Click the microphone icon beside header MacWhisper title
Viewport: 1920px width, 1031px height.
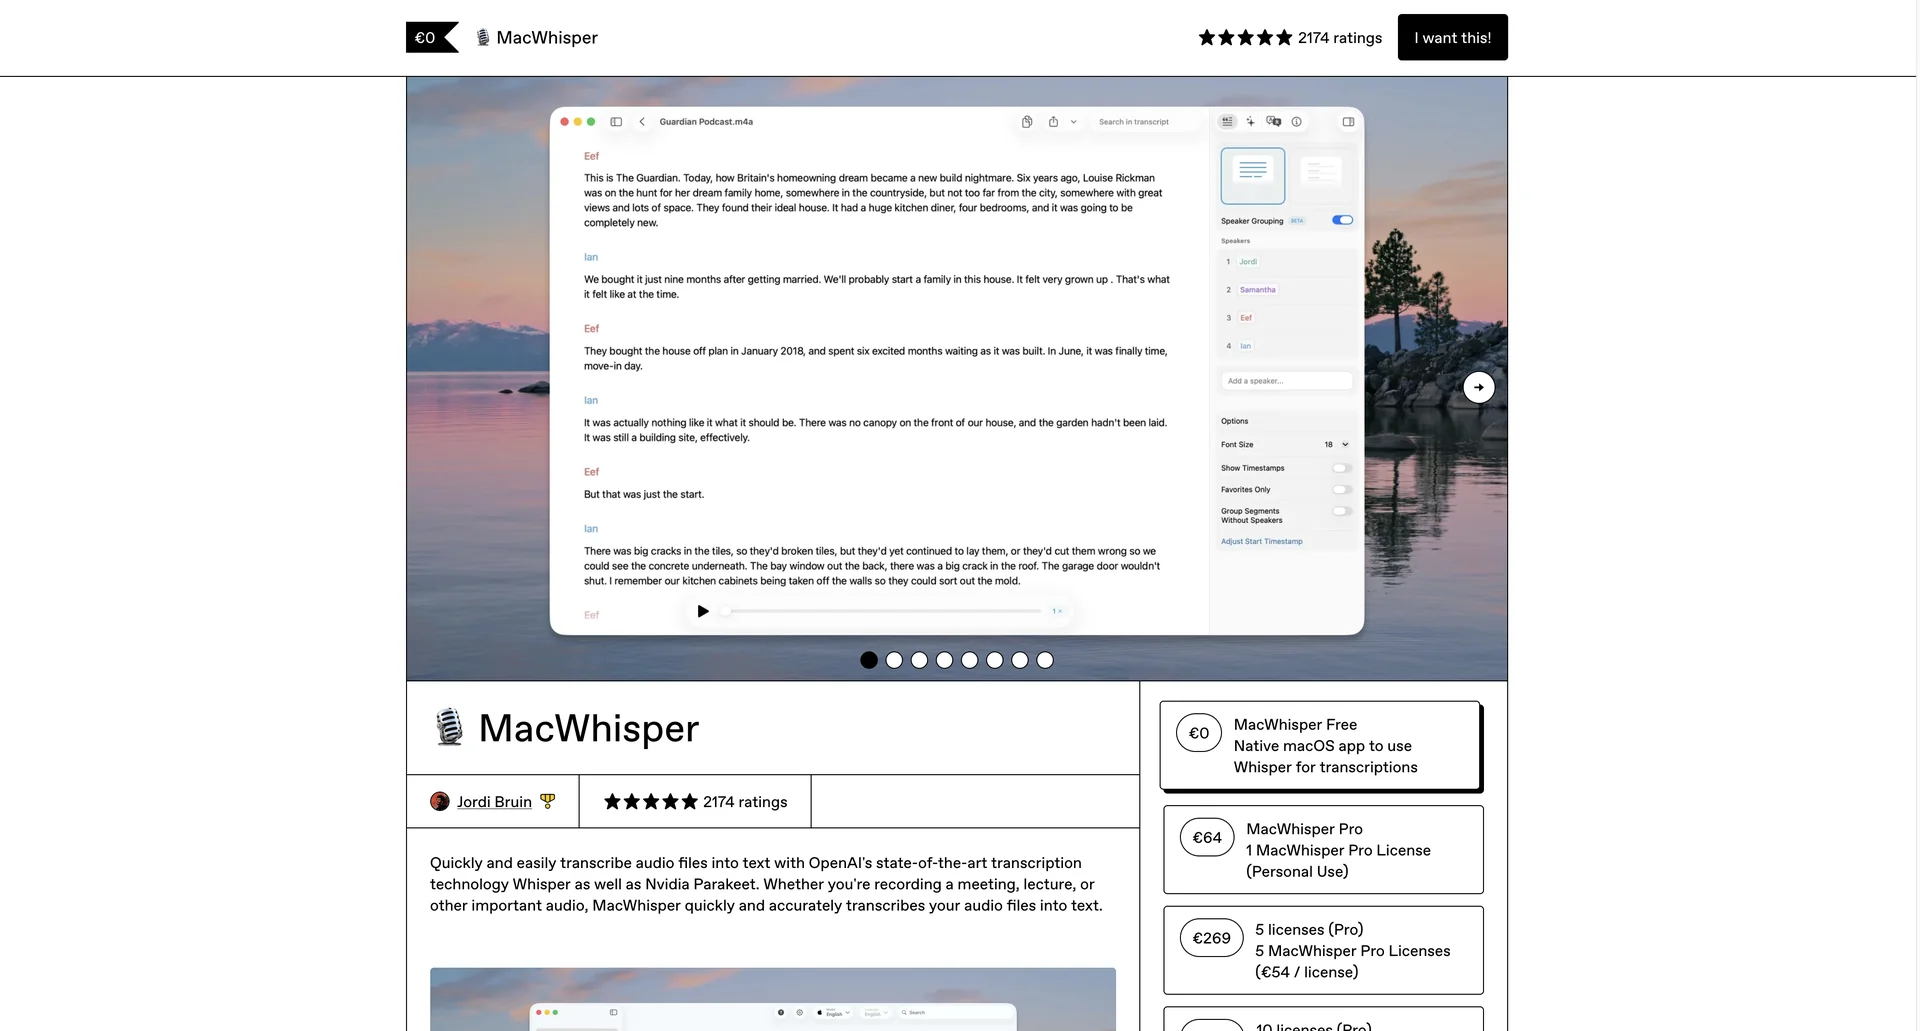483,37
